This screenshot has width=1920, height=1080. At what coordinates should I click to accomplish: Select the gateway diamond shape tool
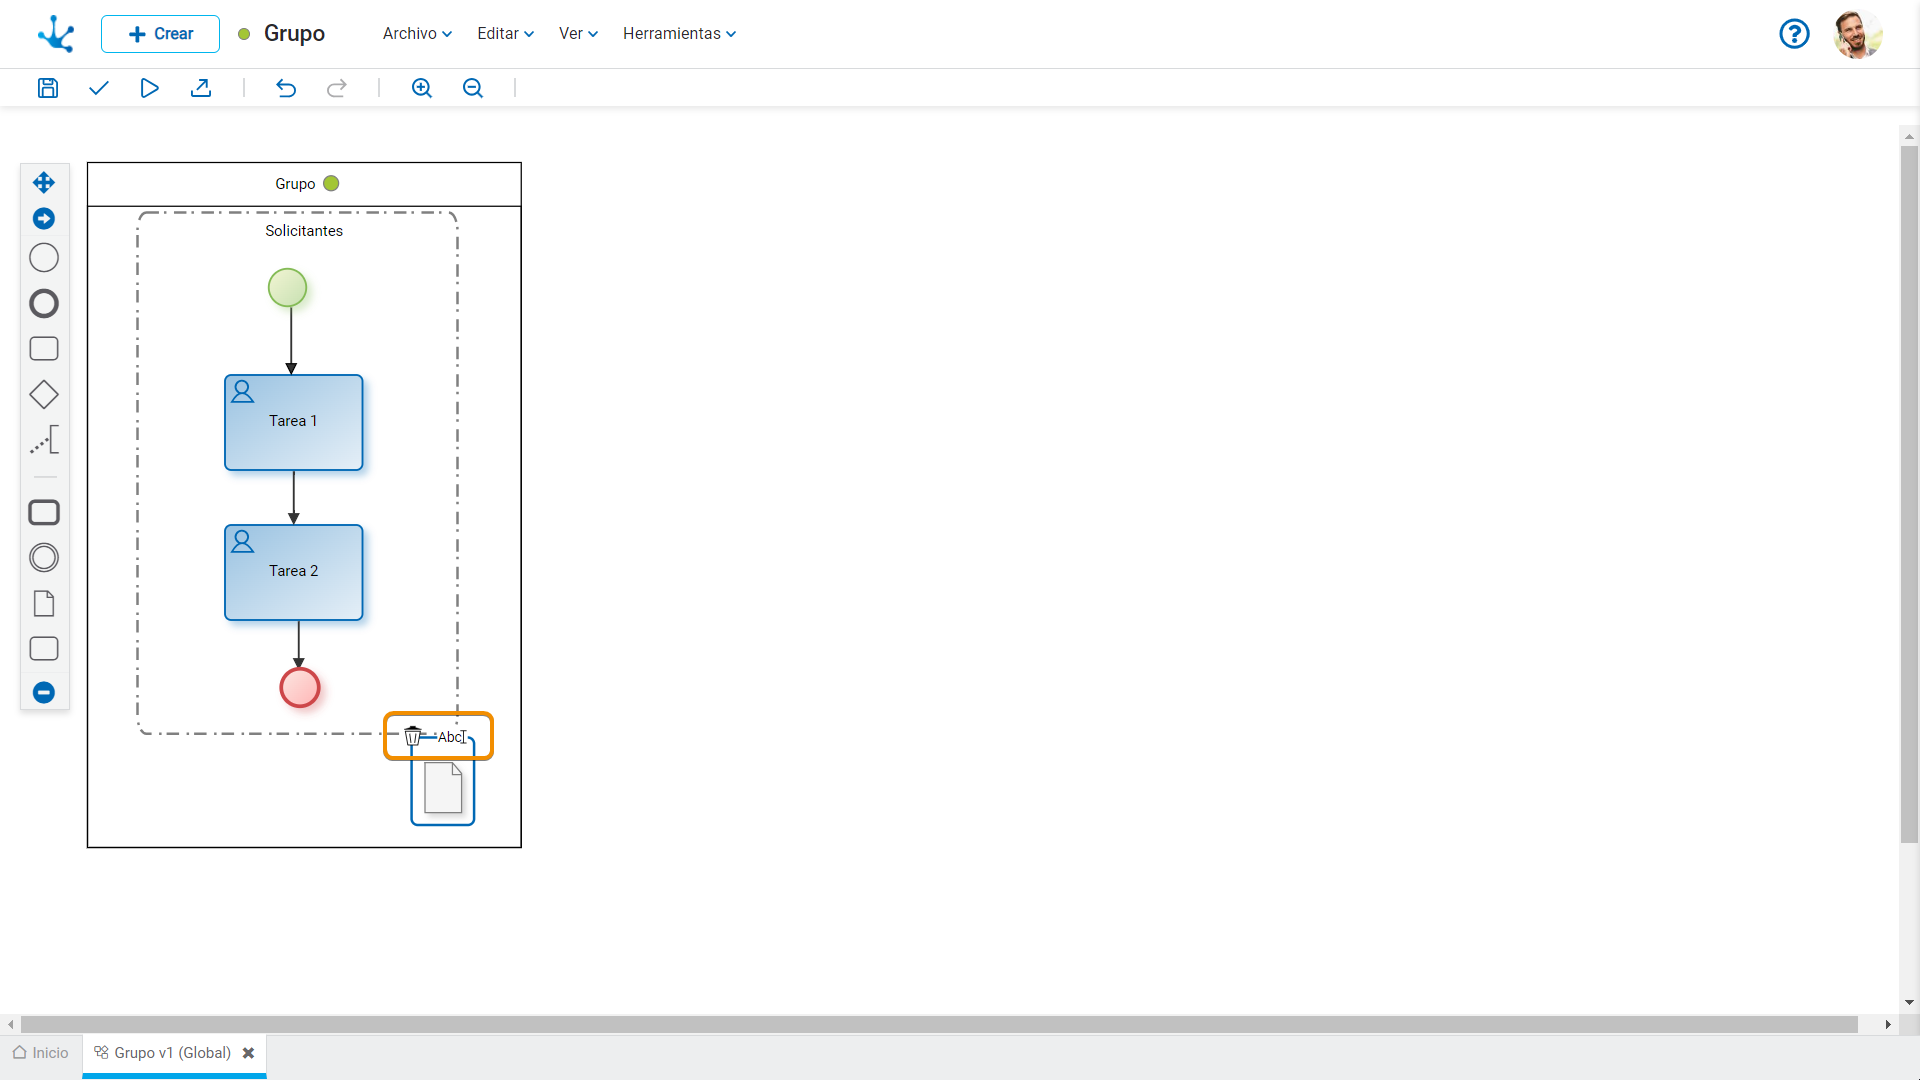[x=44, y=395]
